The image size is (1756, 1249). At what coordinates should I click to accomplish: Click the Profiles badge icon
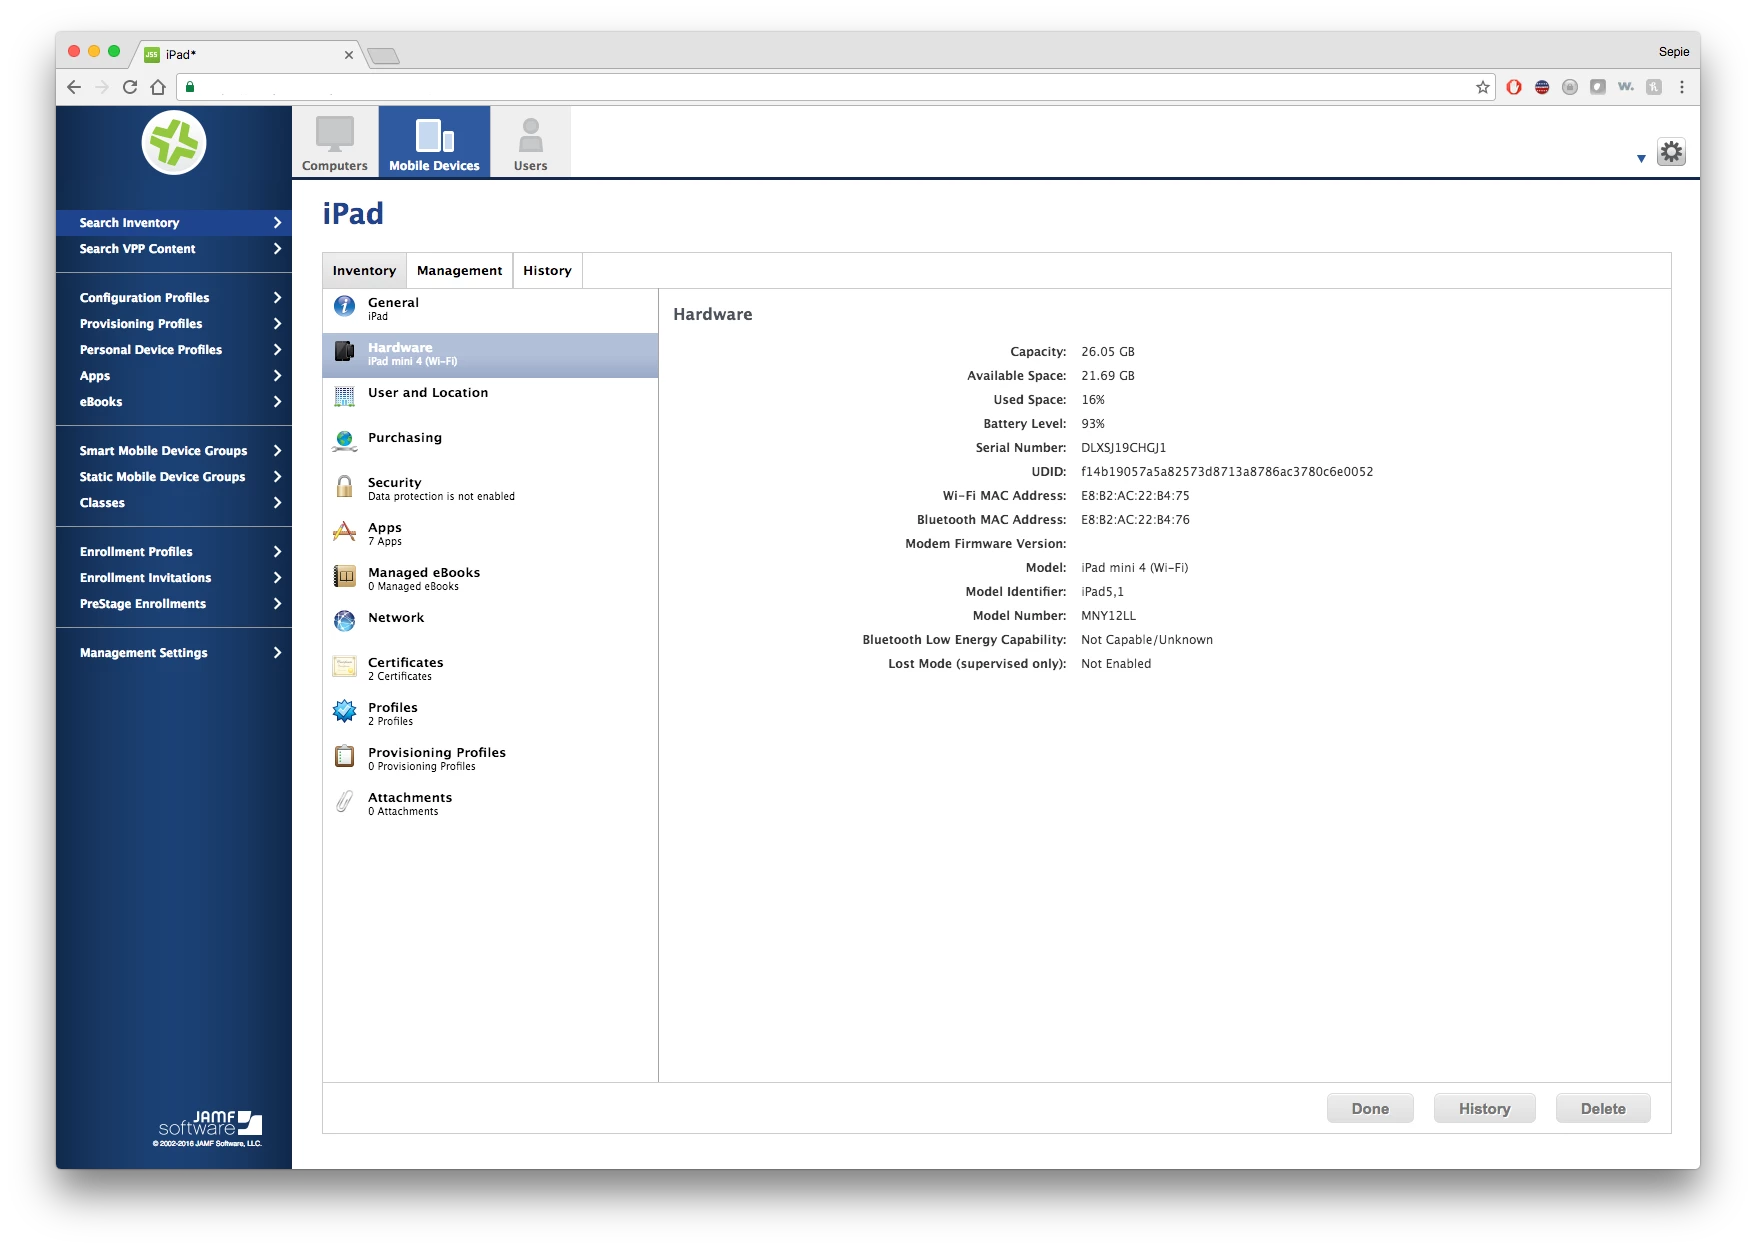click(x=345, y=711)
